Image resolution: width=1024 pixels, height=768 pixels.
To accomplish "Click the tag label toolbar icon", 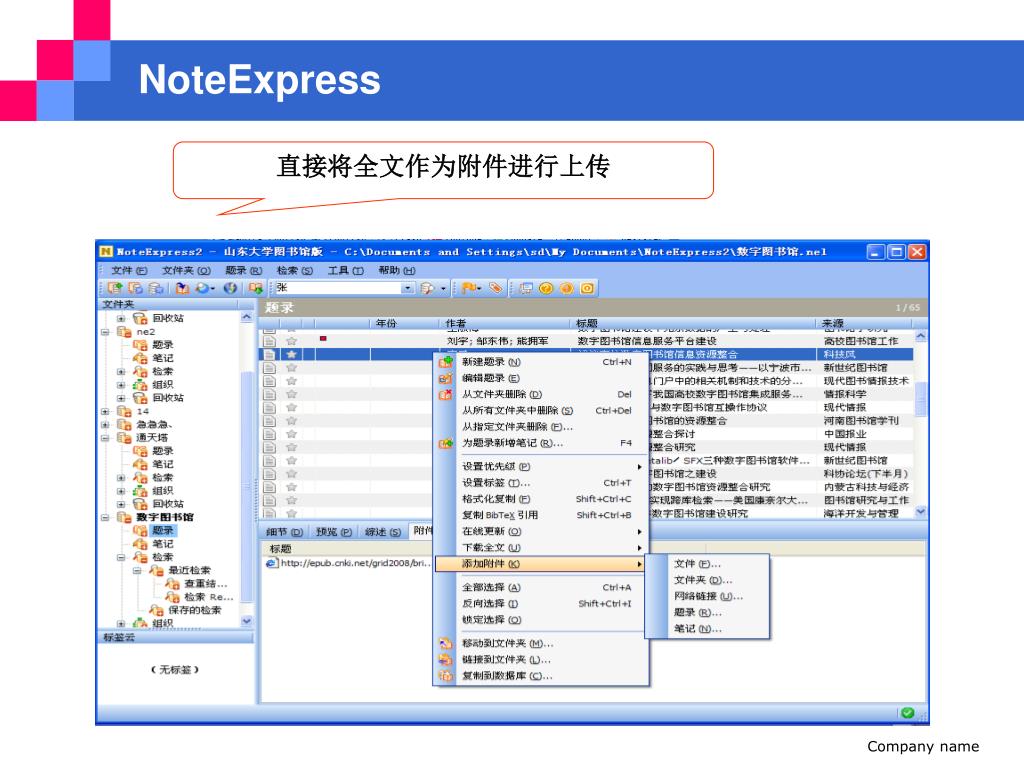I will (496, 288).
